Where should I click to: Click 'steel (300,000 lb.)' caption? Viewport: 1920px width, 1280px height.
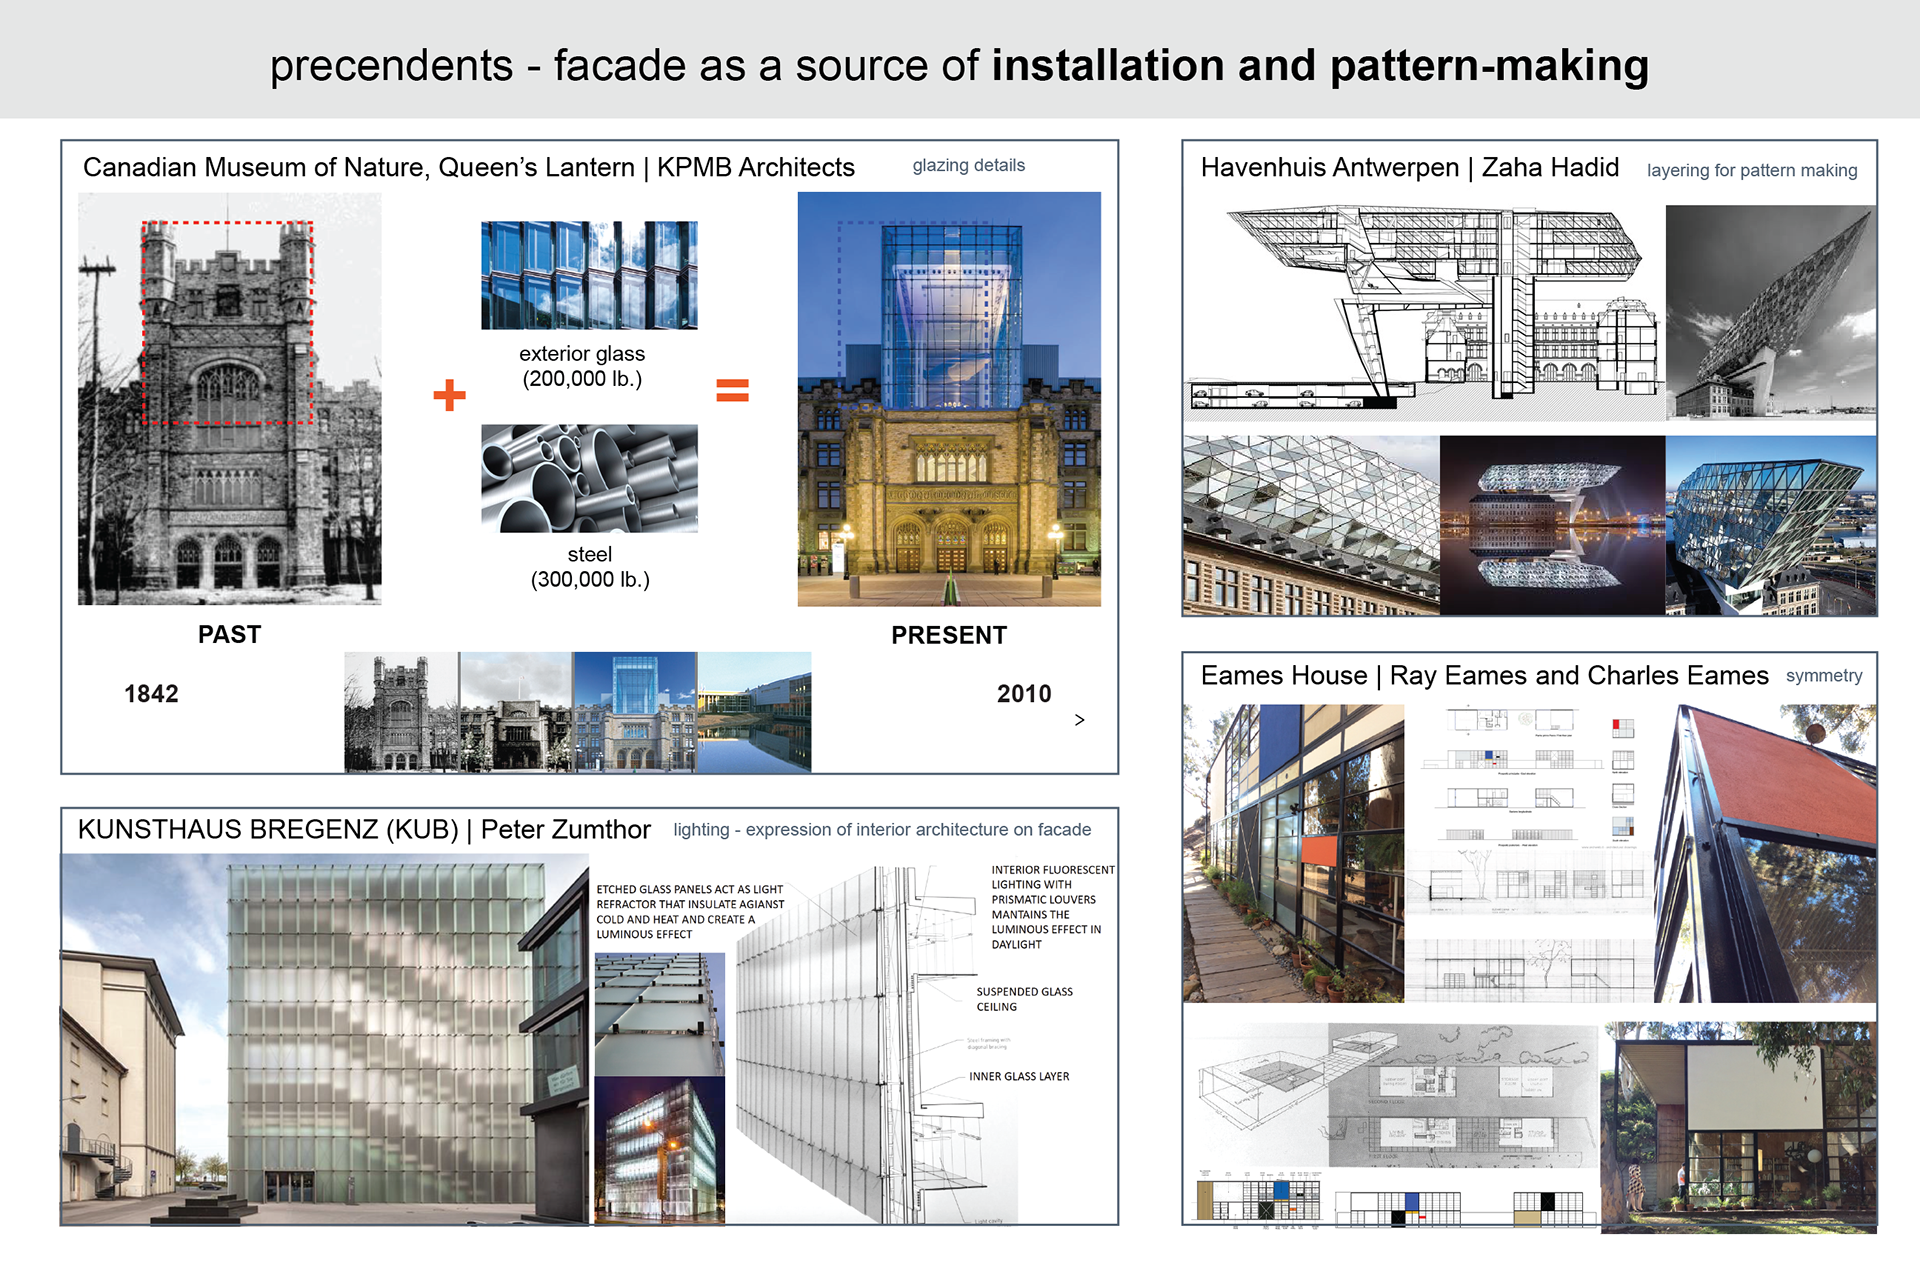click(590, 567)
